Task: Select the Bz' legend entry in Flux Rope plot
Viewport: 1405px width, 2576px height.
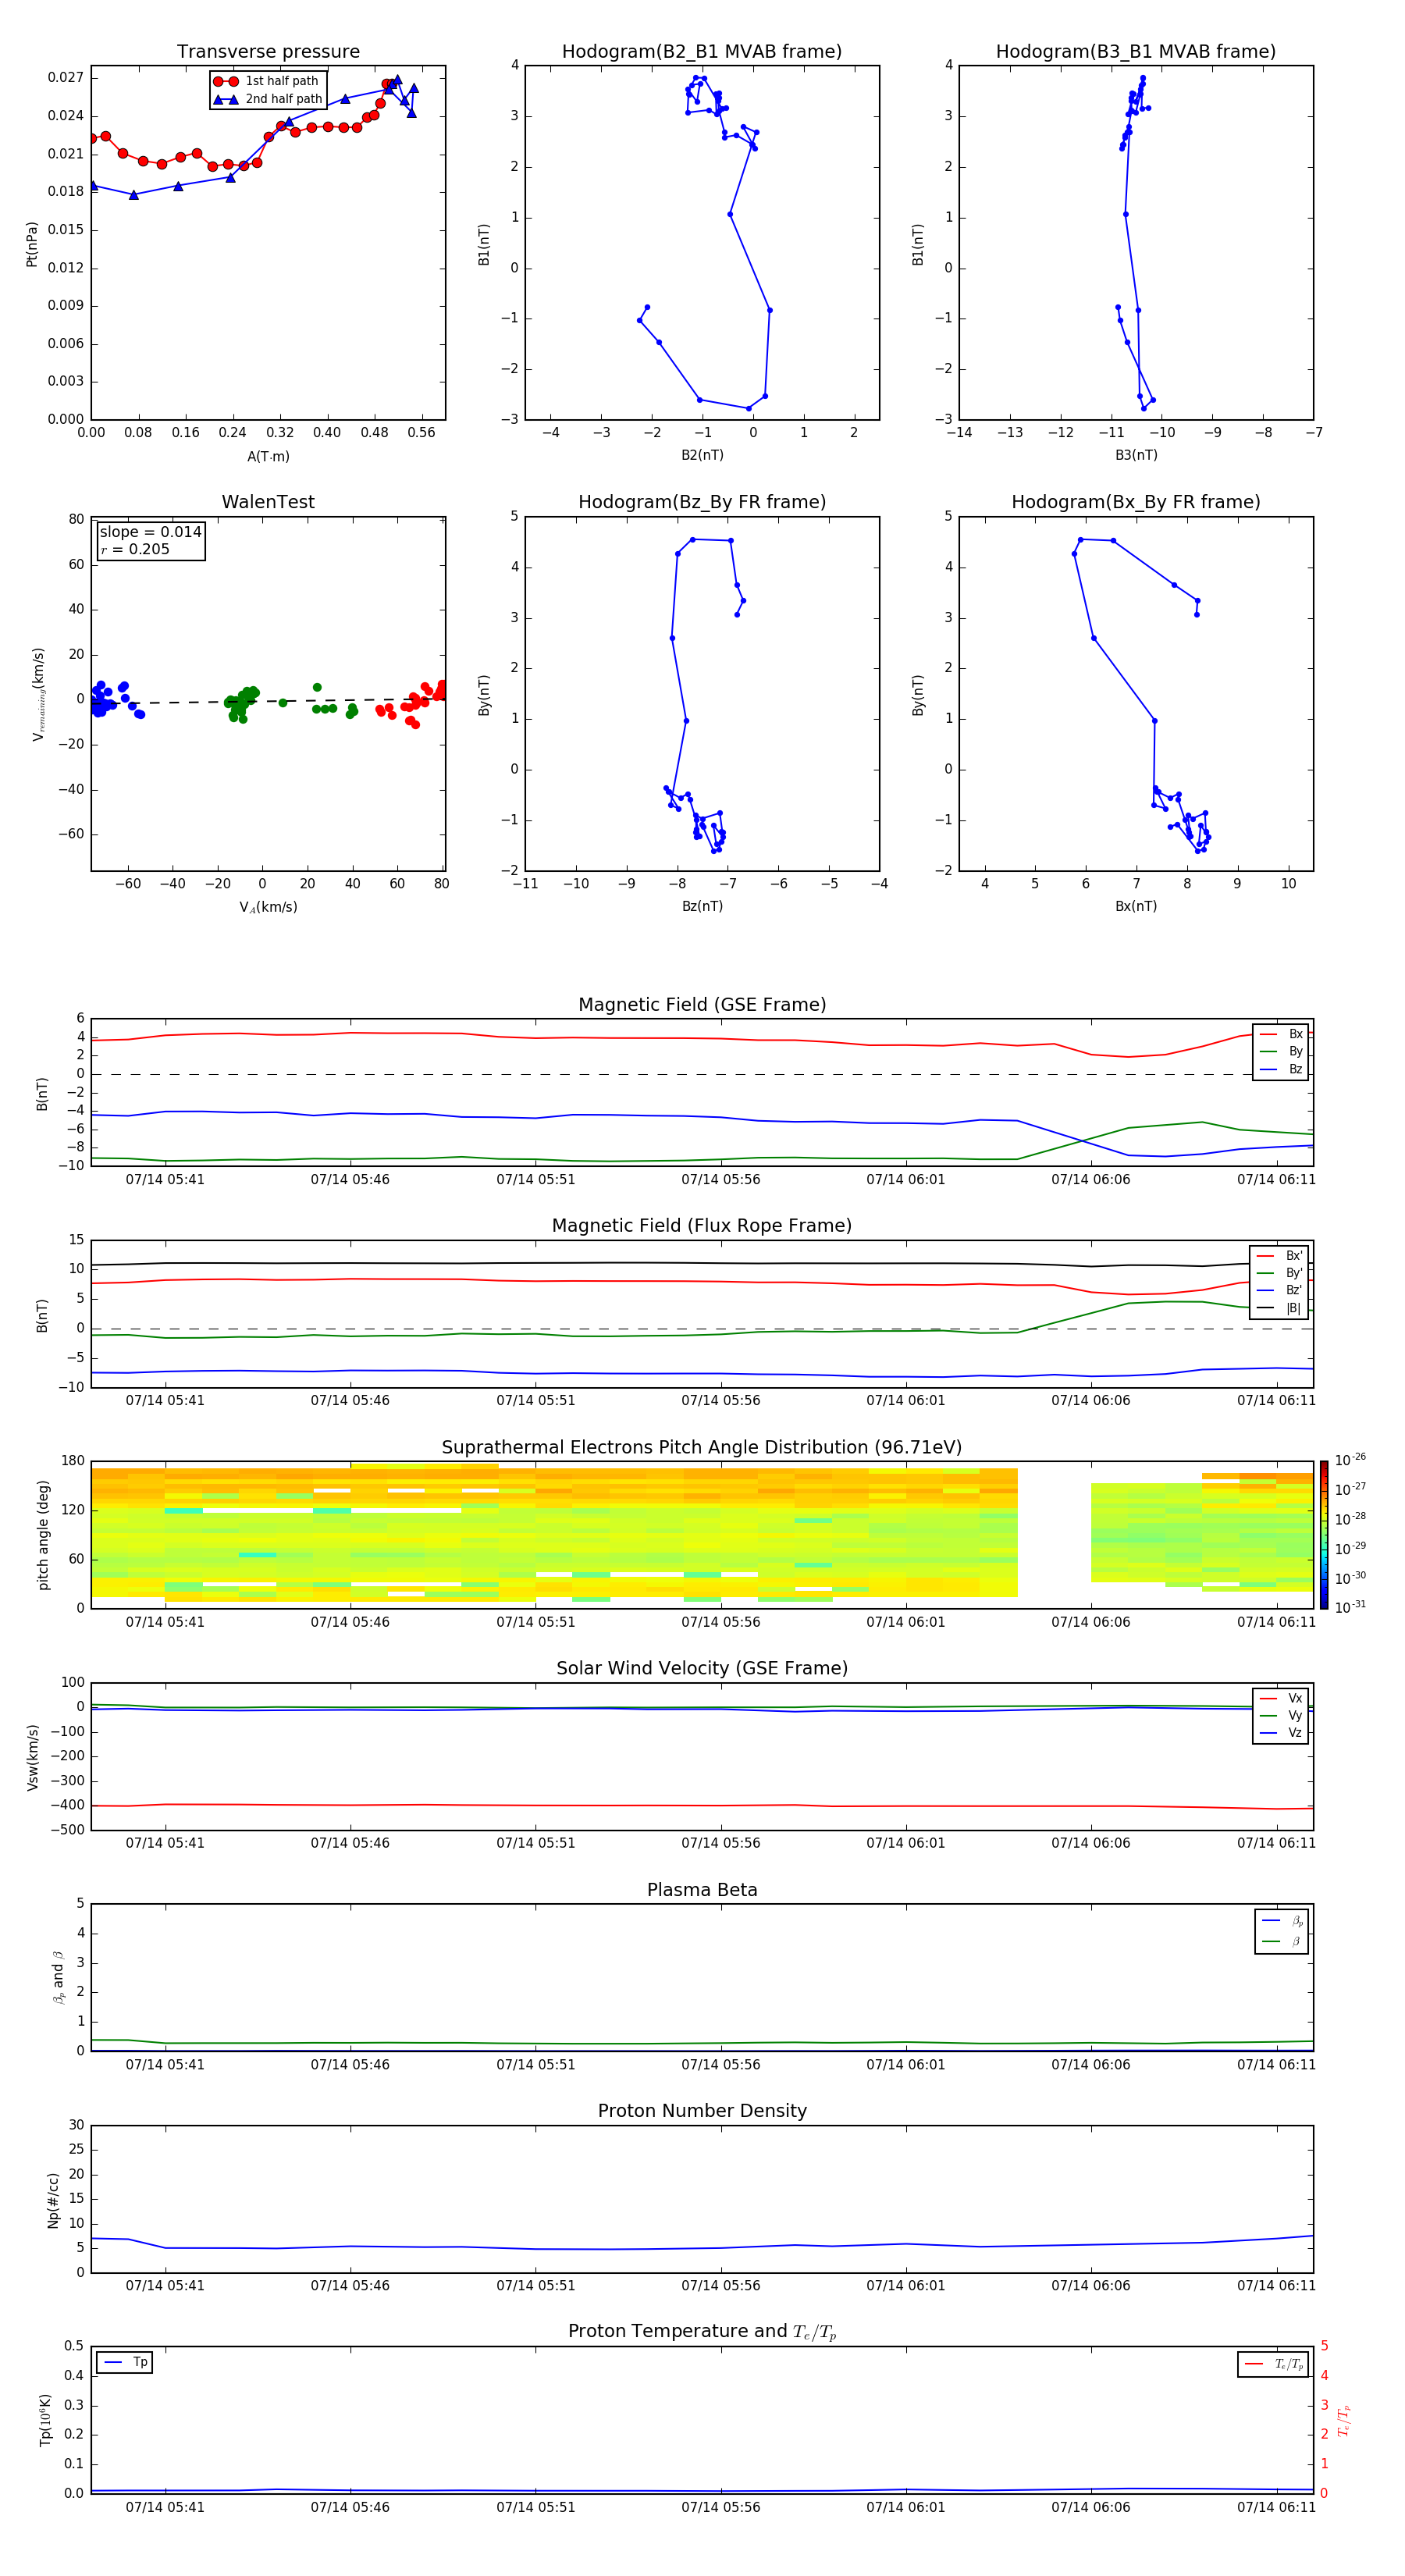Action: point(1280,1290)
